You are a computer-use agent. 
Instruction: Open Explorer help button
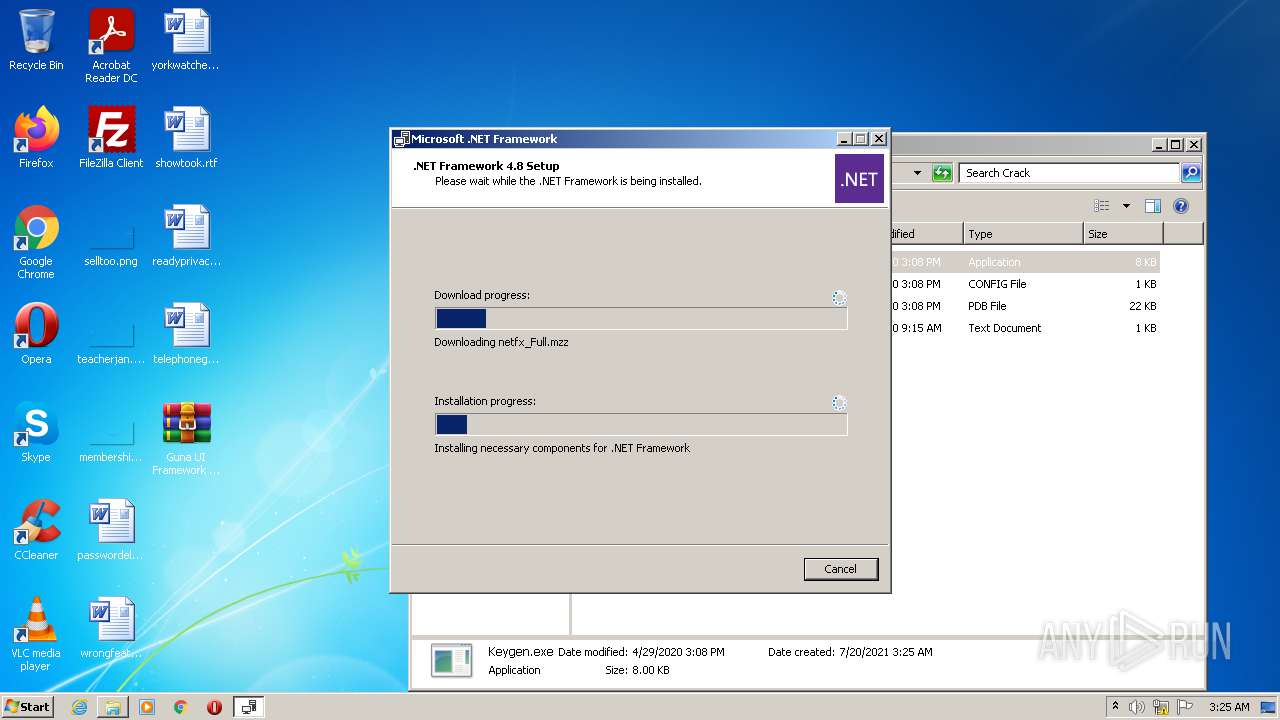click(x=1181, y=206)
